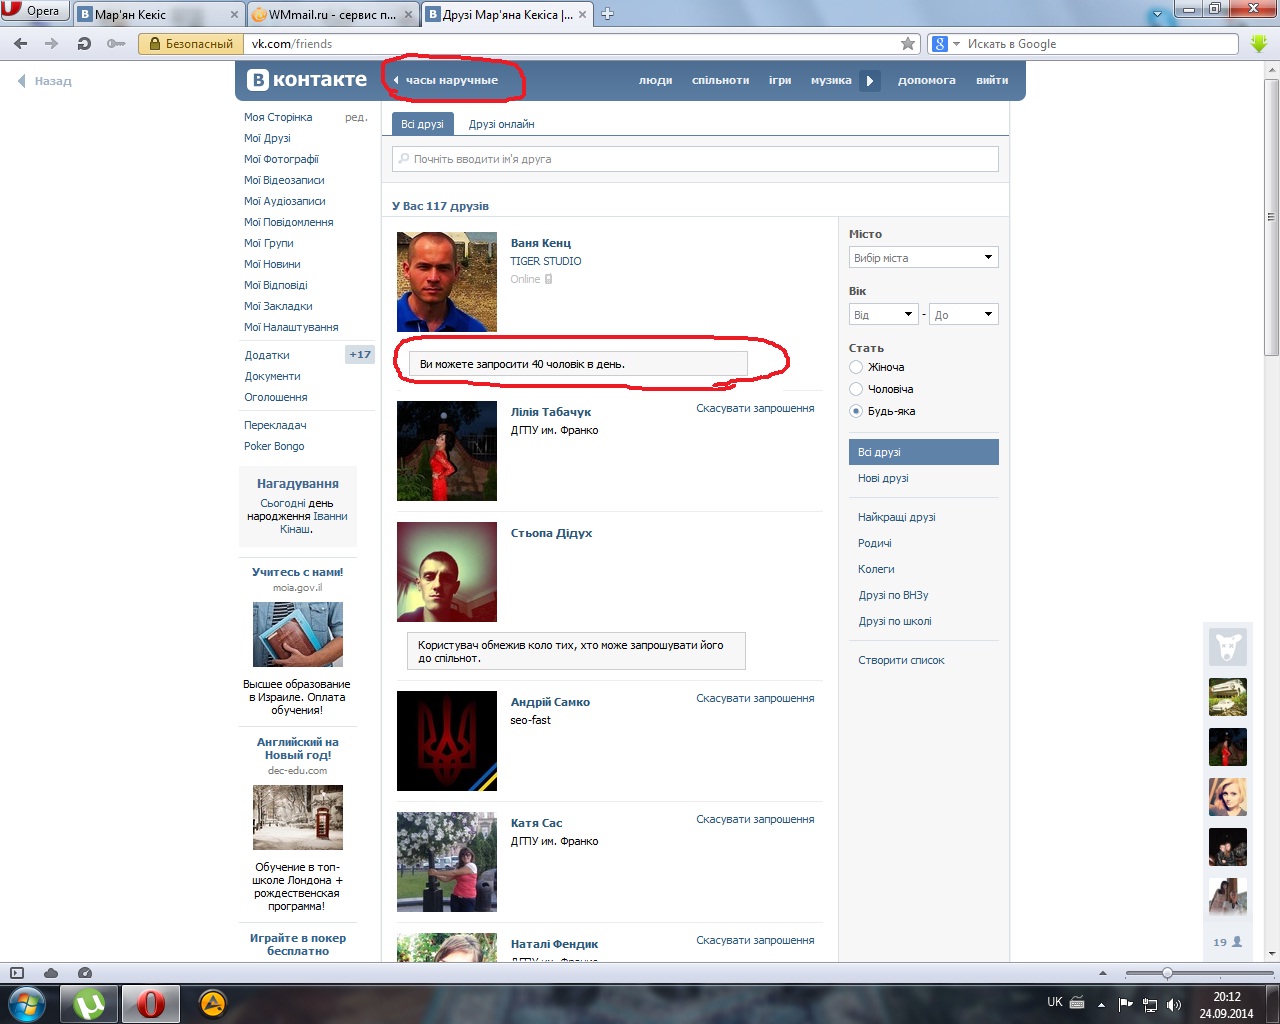Open the password wand key icon
This screenshot has width=1280, height=1024.
tap(116, 44)
